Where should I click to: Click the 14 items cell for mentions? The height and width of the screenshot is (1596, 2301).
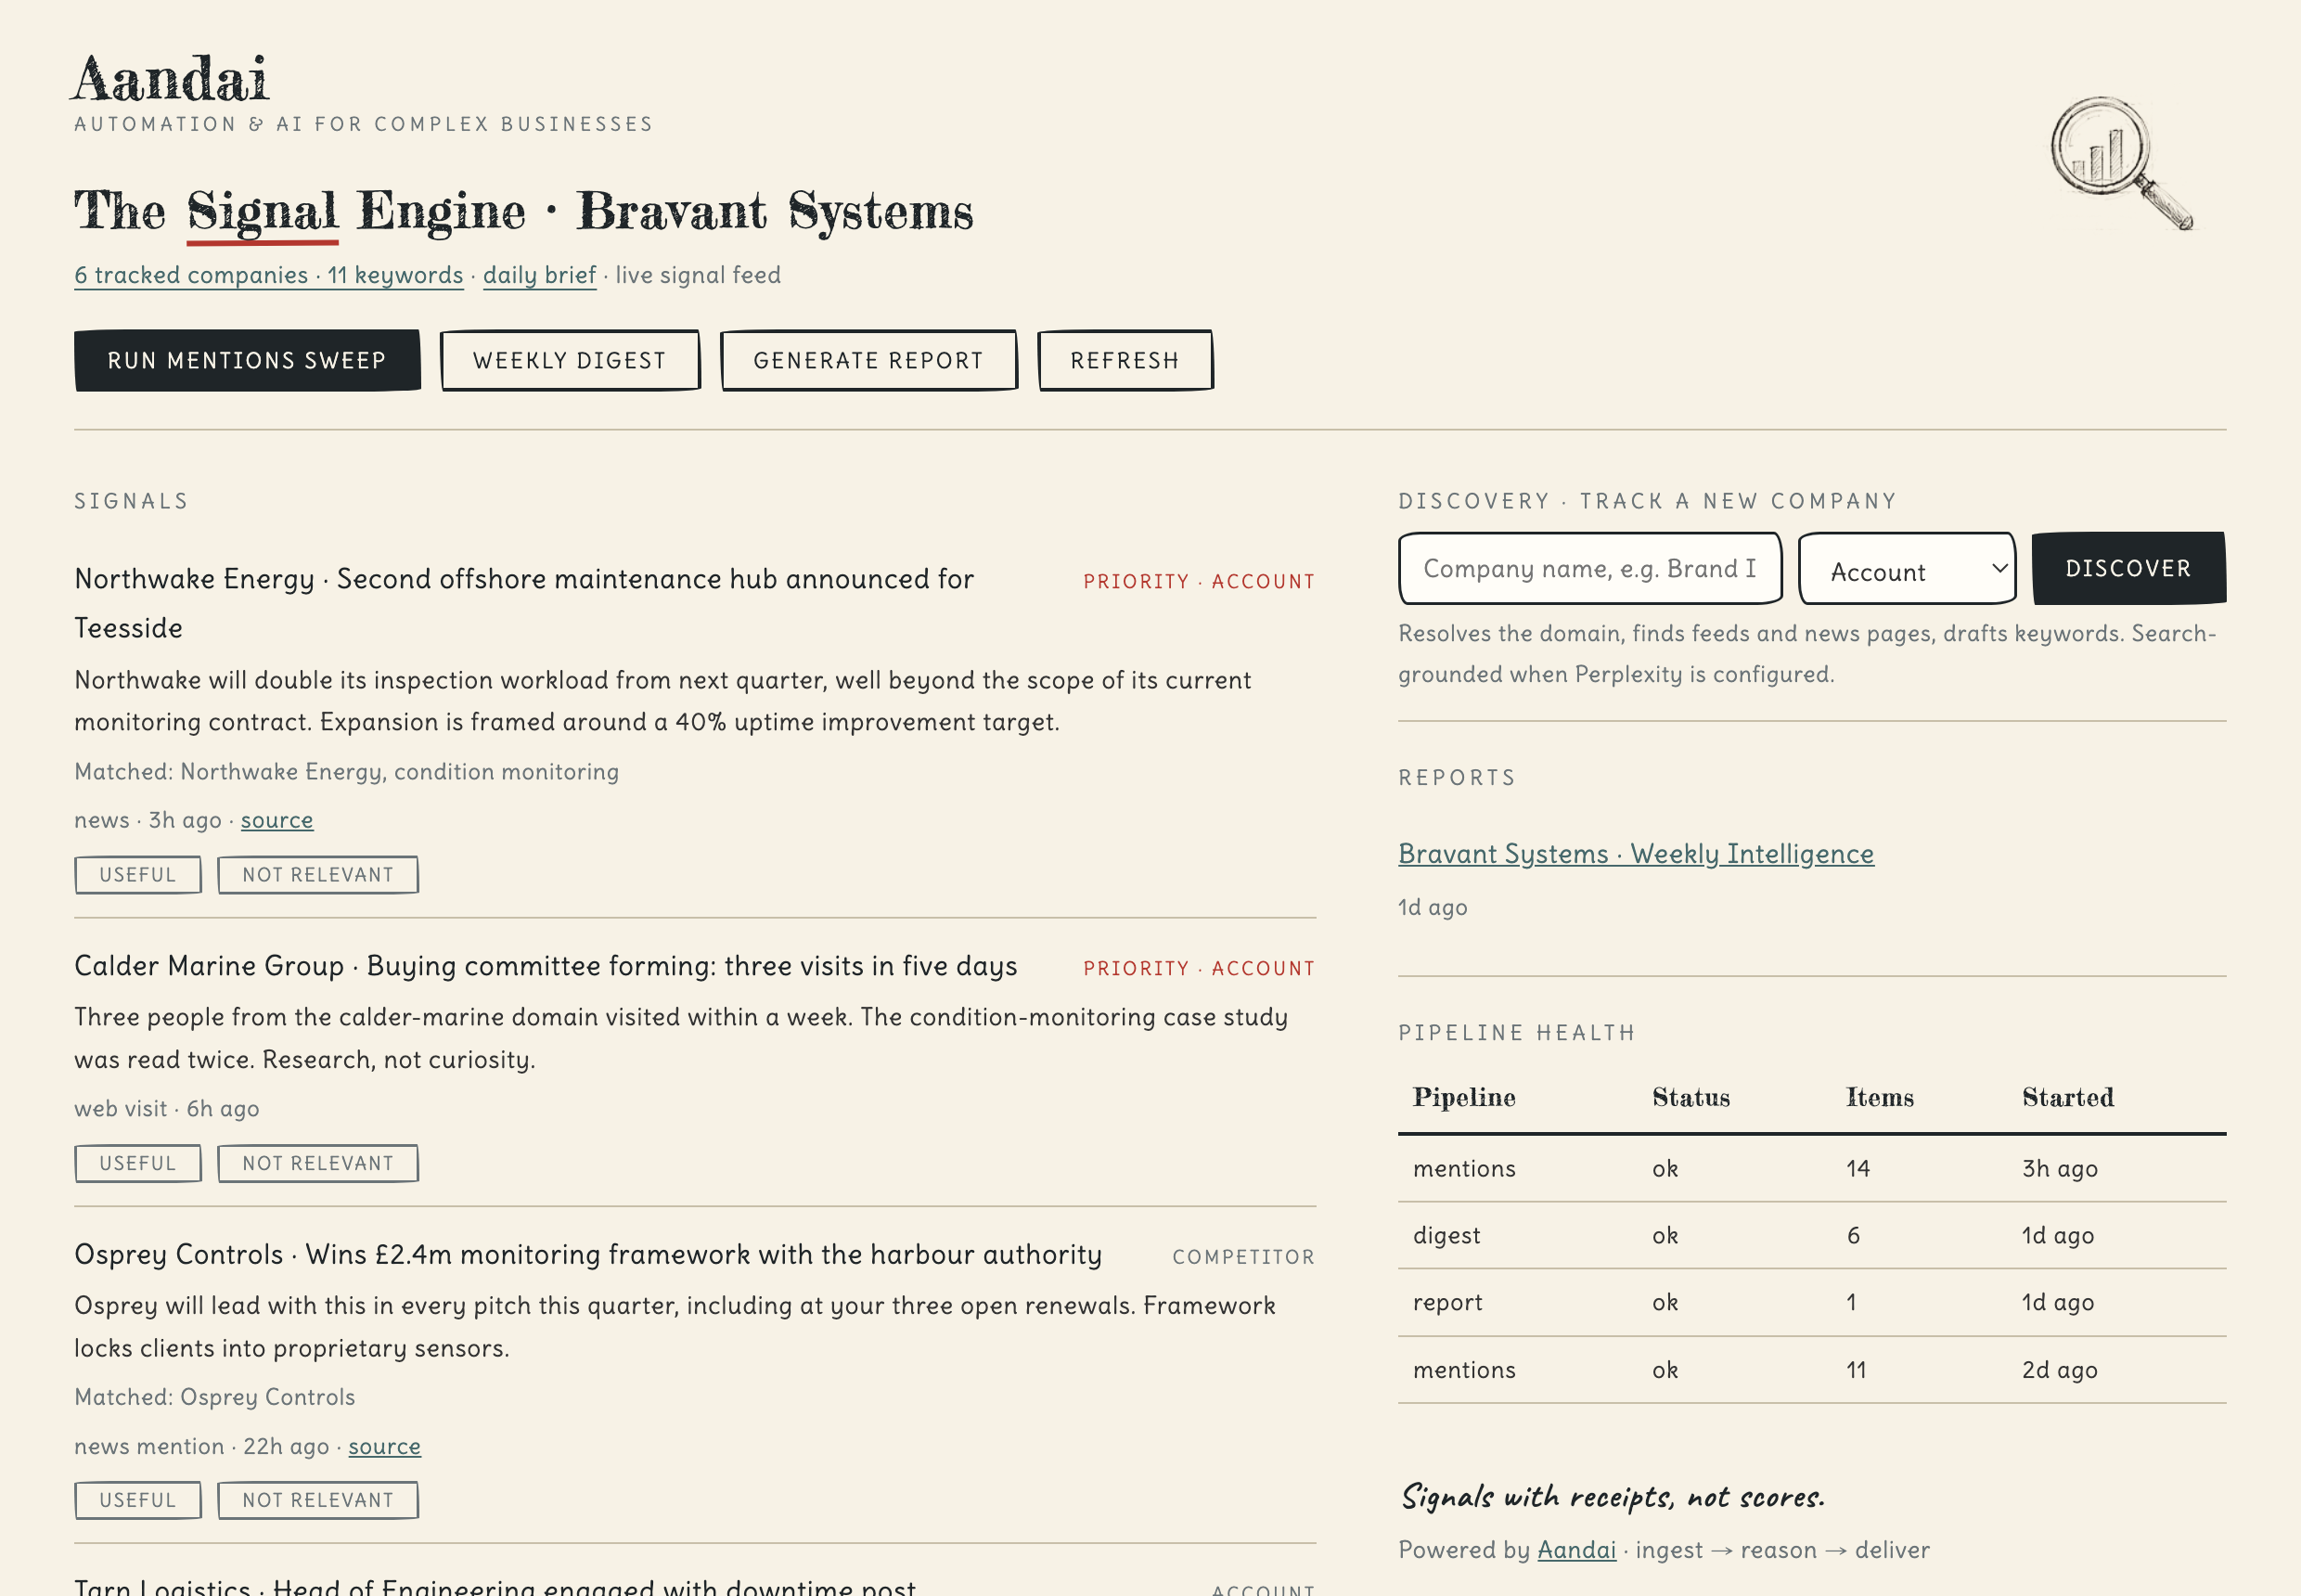(x=1858, y=1168)
